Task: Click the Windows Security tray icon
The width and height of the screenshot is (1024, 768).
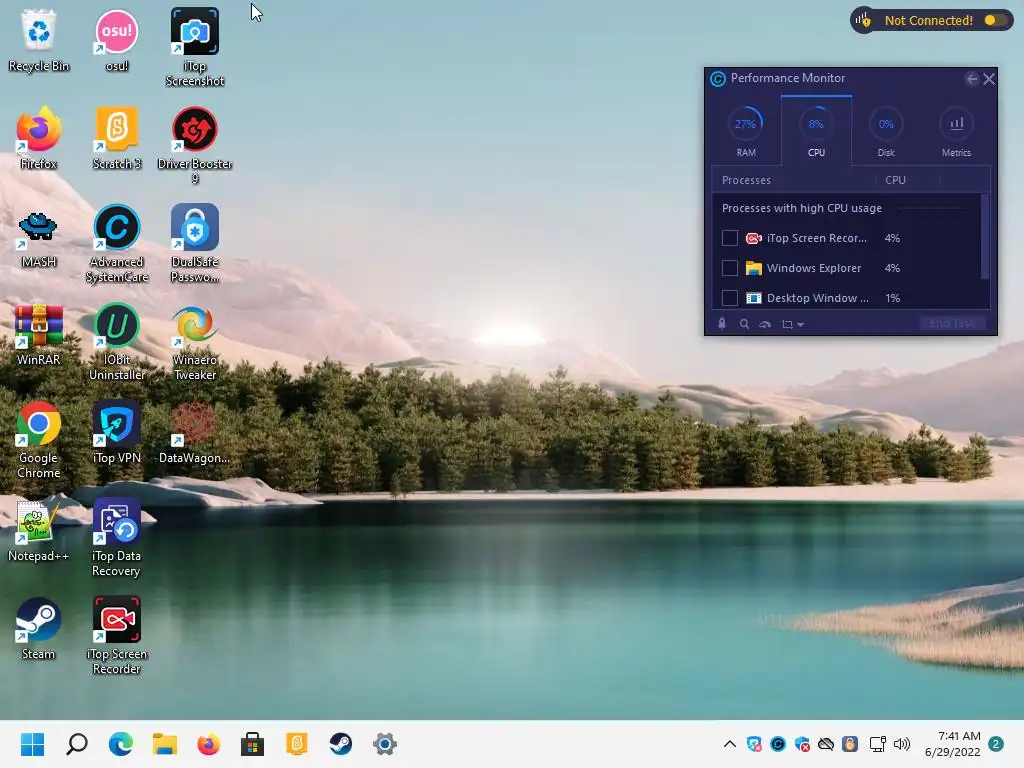Action: pyautogui.click(x=802, y=744)
